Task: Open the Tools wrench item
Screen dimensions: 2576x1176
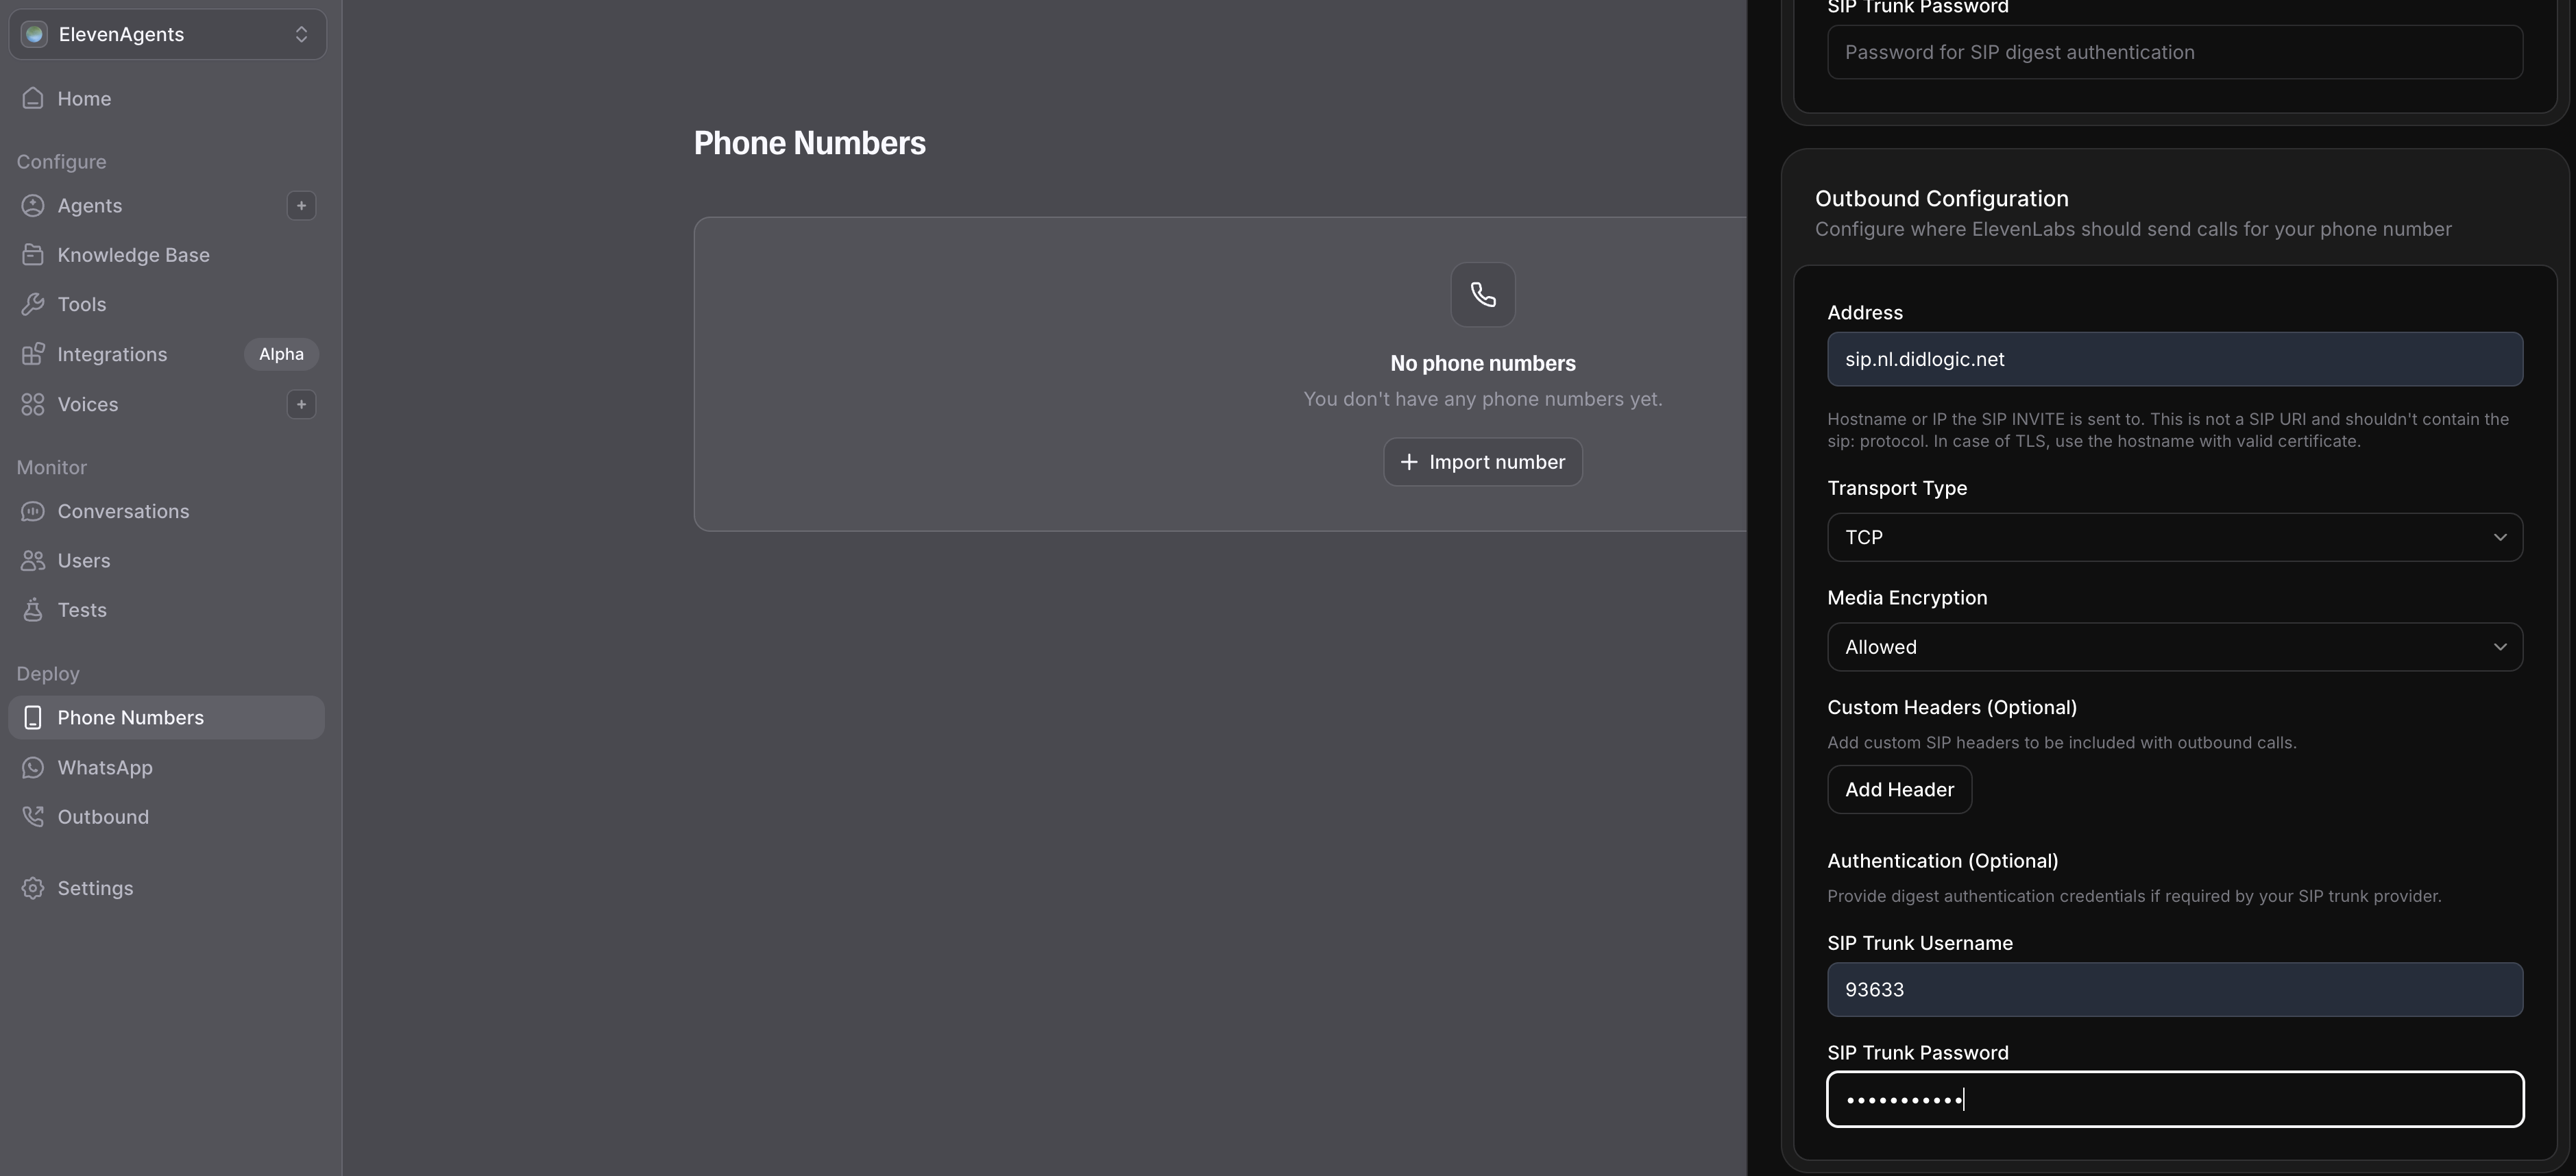Action: click(81, 304)
